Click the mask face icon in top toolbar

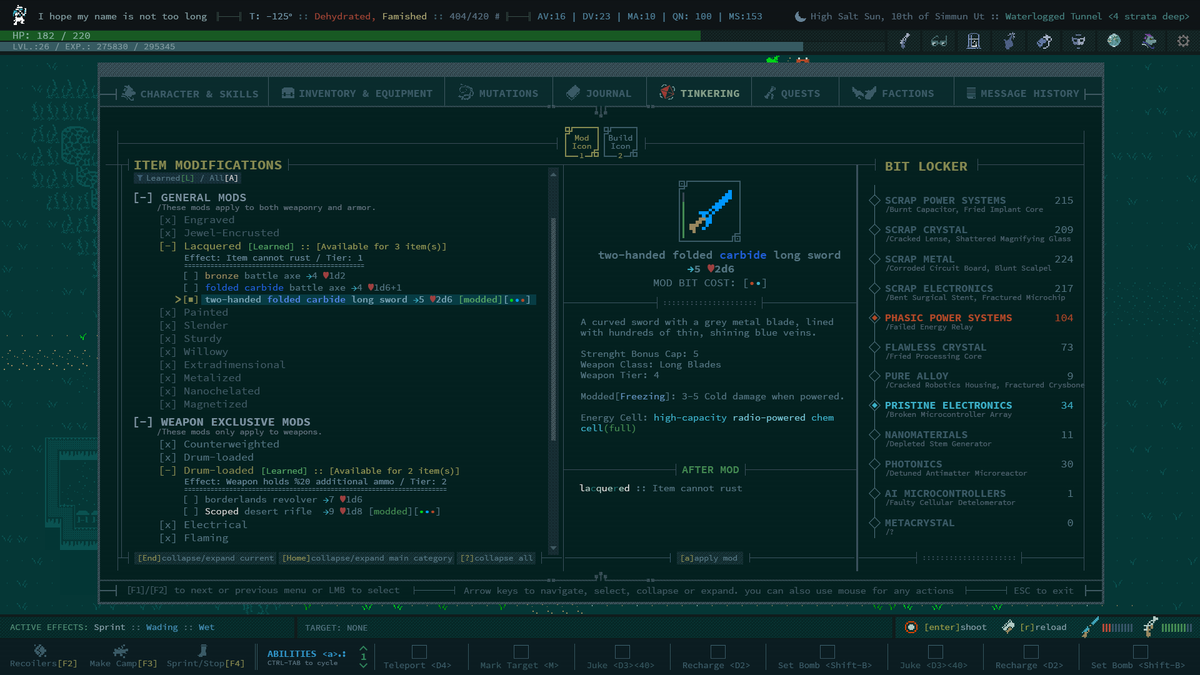point(1079,41)
